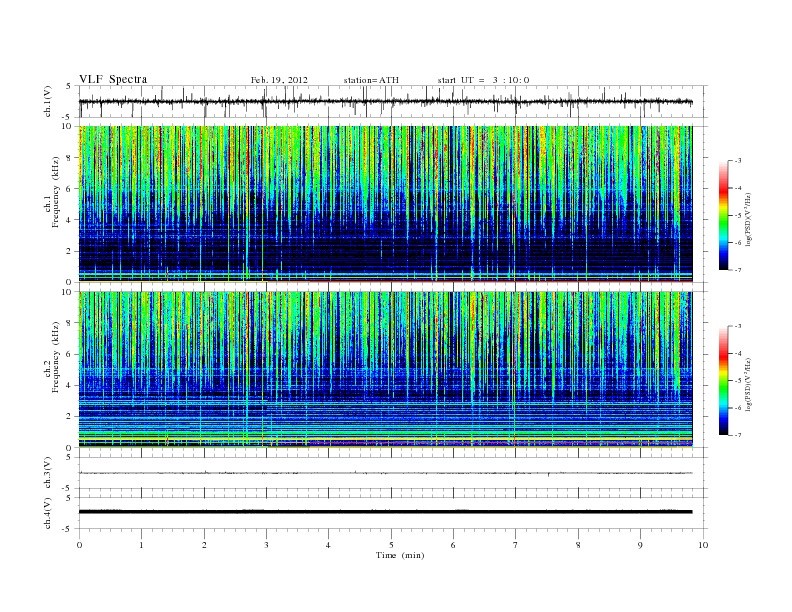Click inside the ch.1 spectrogram panel
Screen dimensions: 792x612
(x=385, y=204)
